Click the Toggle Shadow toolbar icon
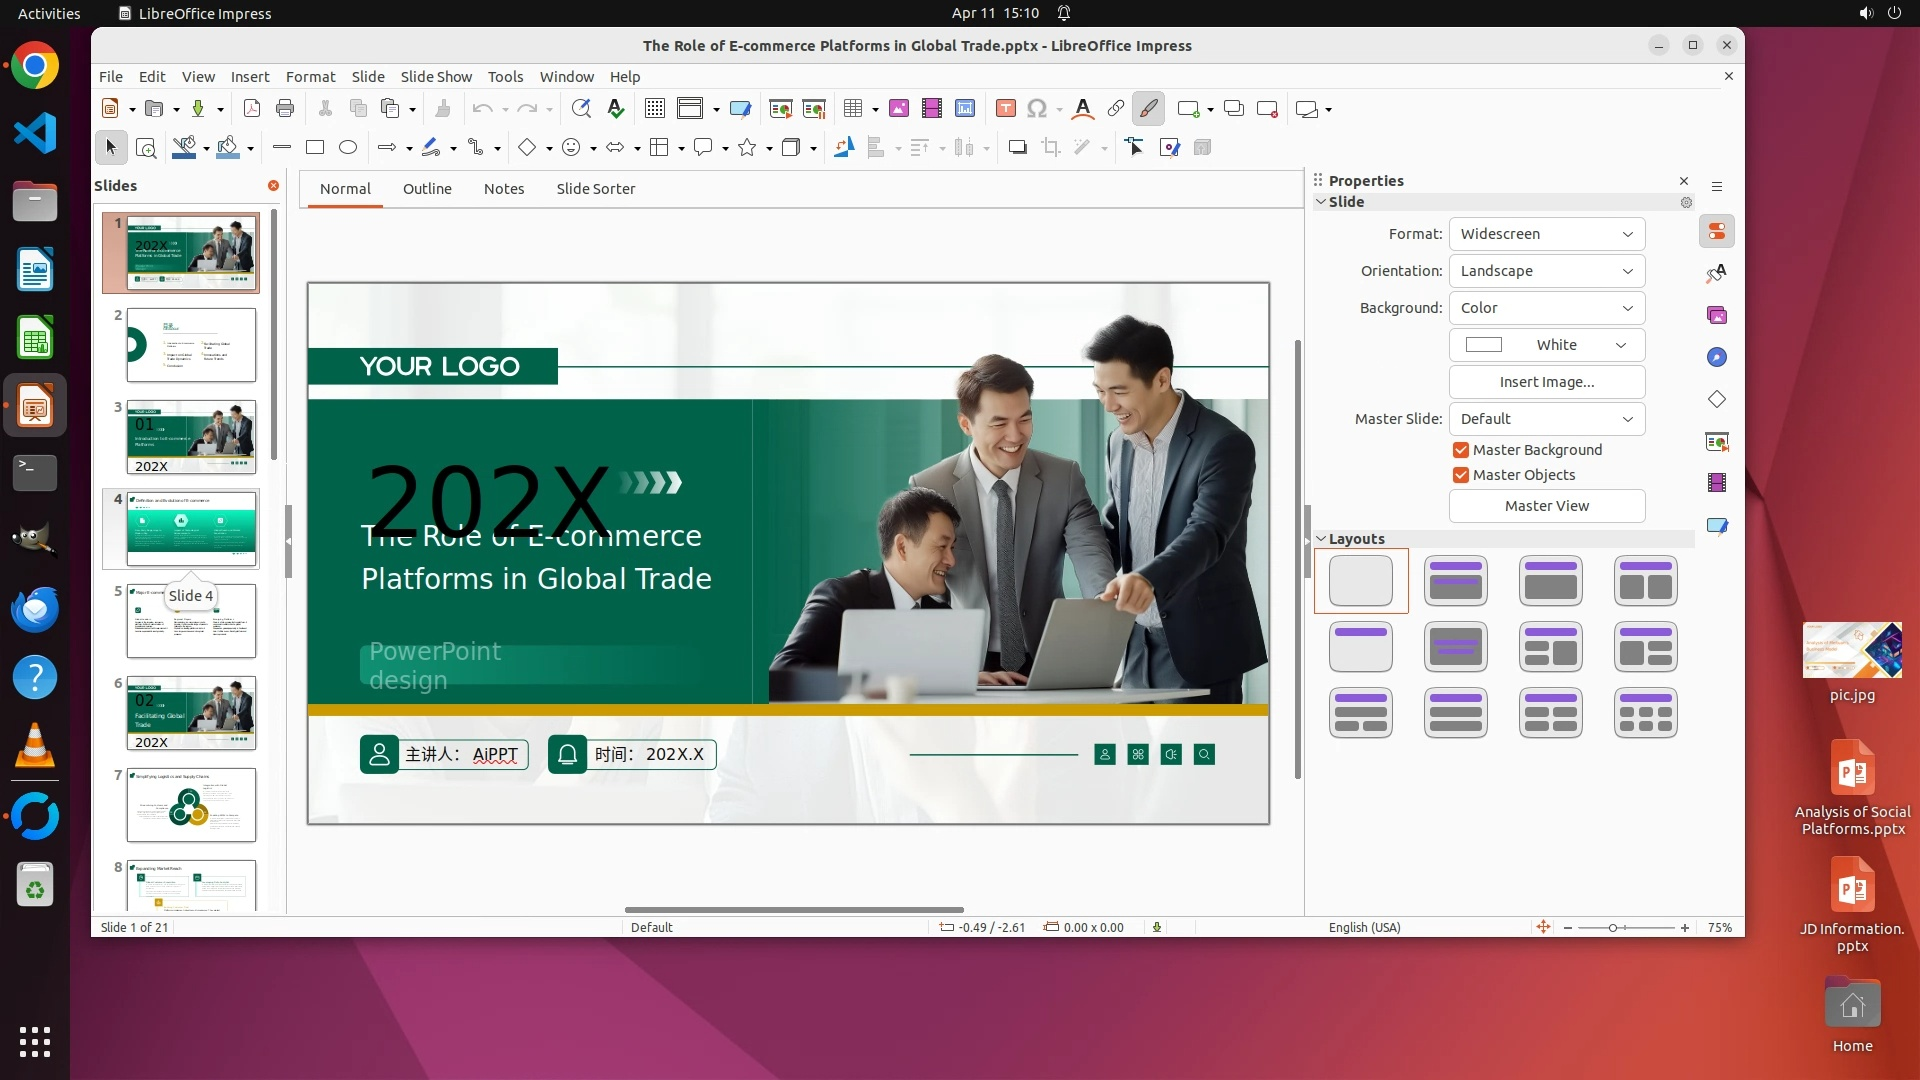This screenshot has width=1920, height=1080. (1017, 148)
